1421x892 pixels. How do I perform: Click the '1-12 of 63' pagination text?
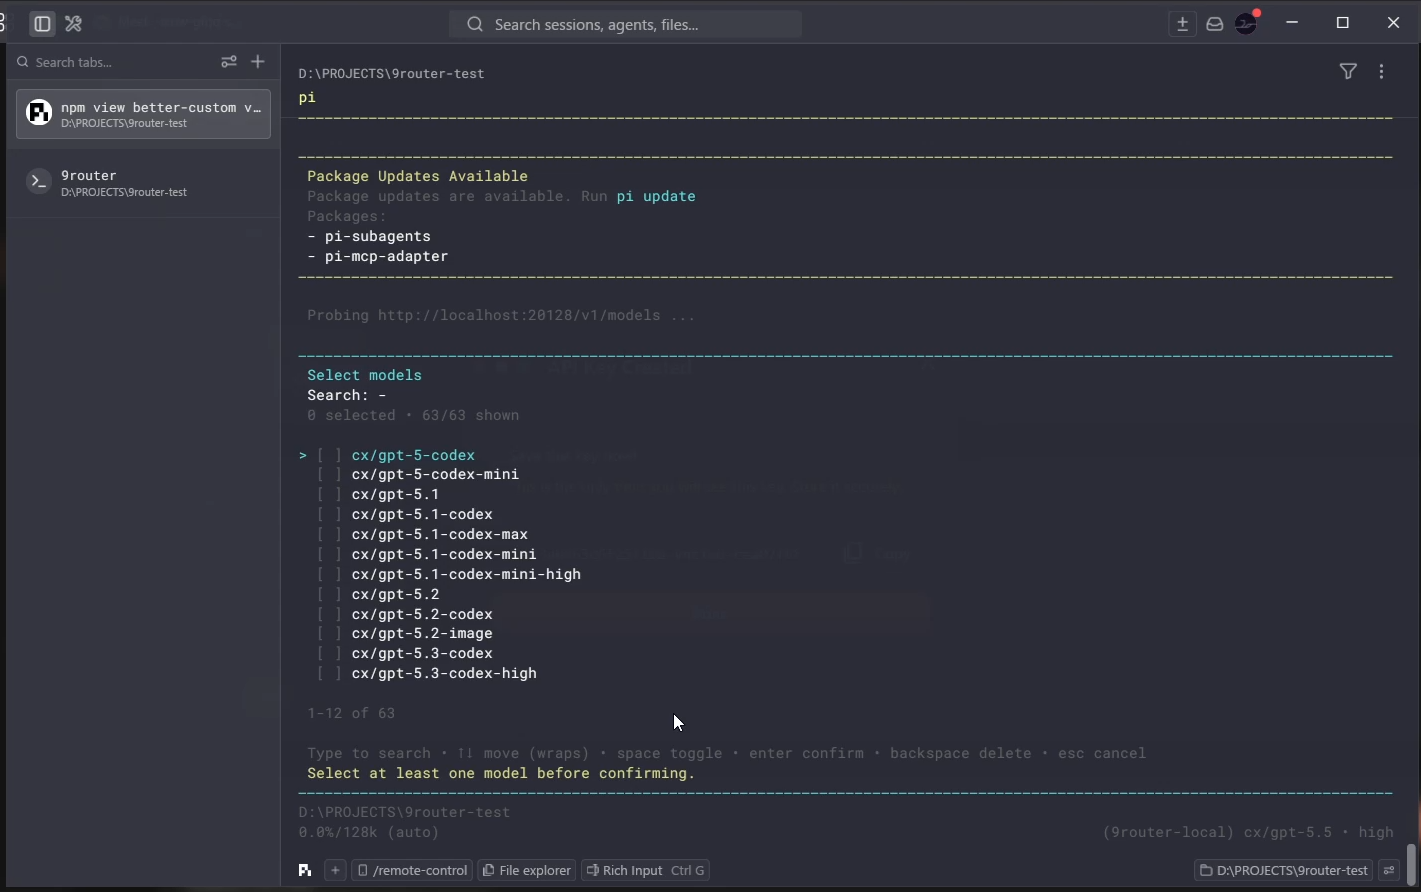[351, 714]
